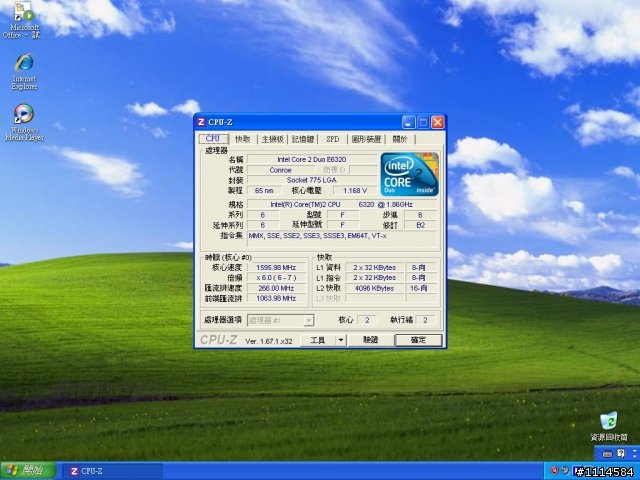Open the Recycle Bin desktop icon
Screen dimensions: 640x480
[609, 427]
